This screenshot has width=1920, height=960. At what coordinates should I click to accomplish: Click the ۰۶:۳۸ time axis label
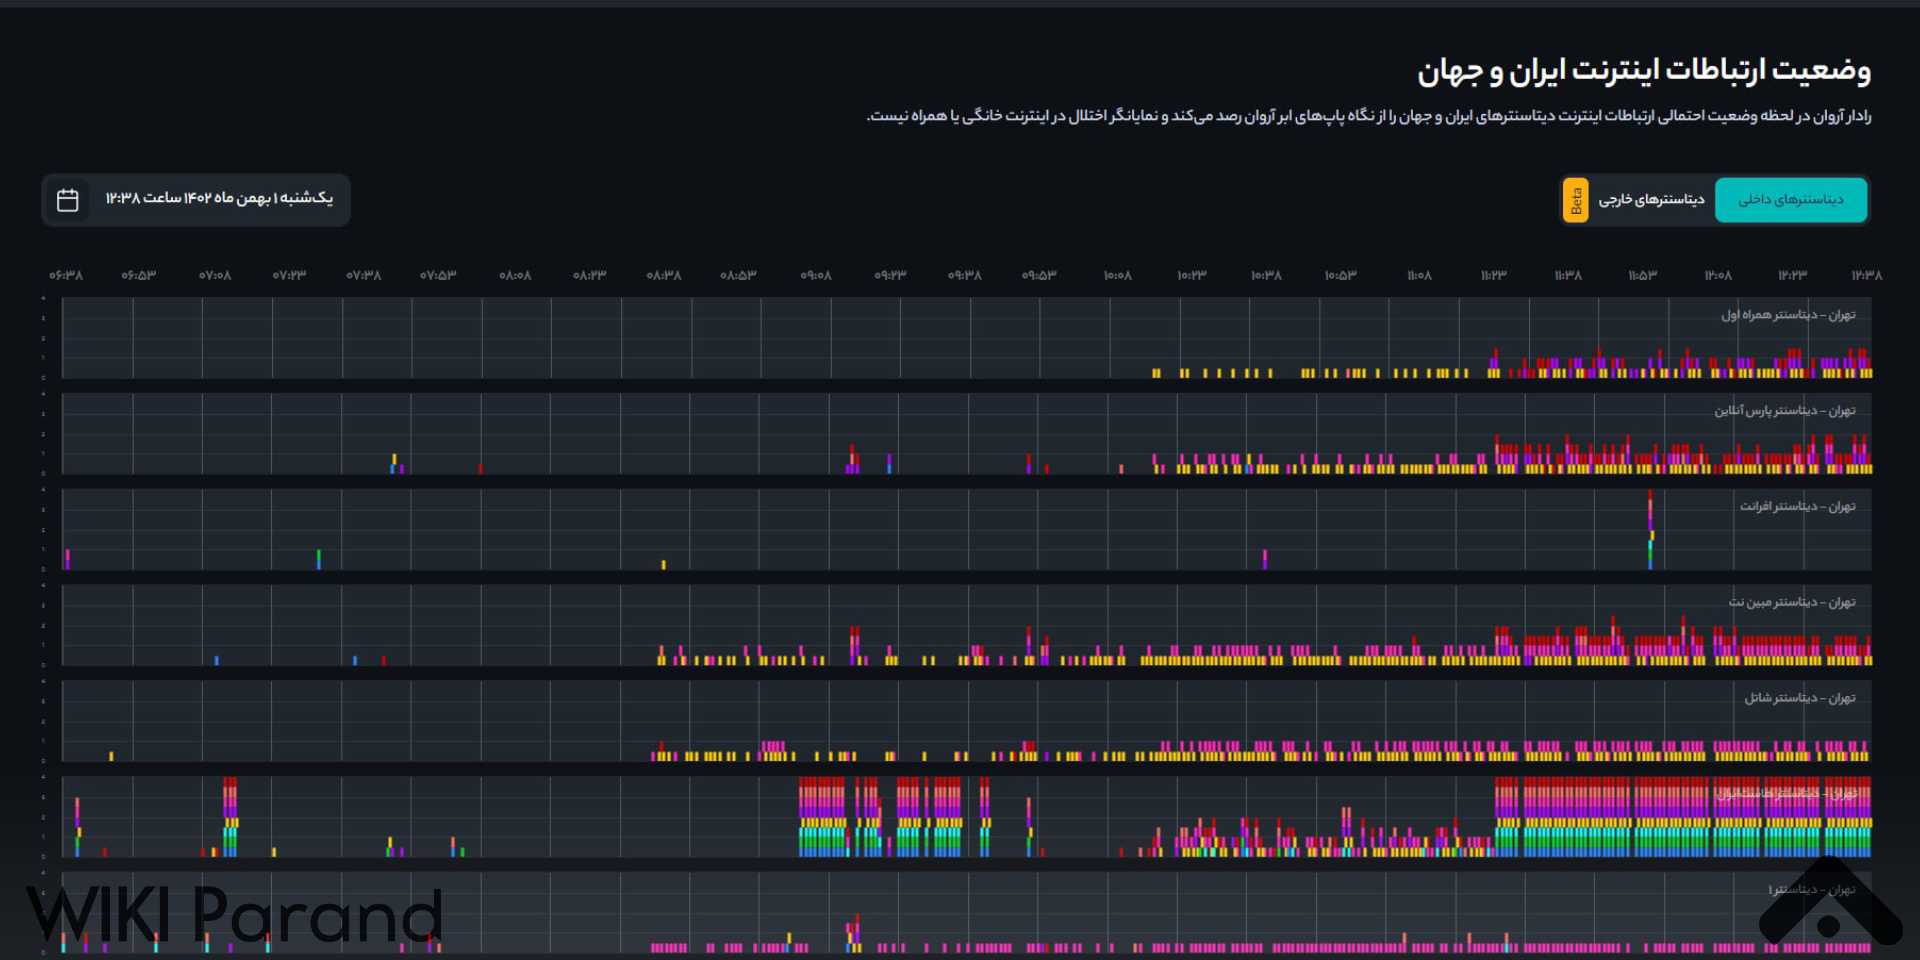point(66,275)
